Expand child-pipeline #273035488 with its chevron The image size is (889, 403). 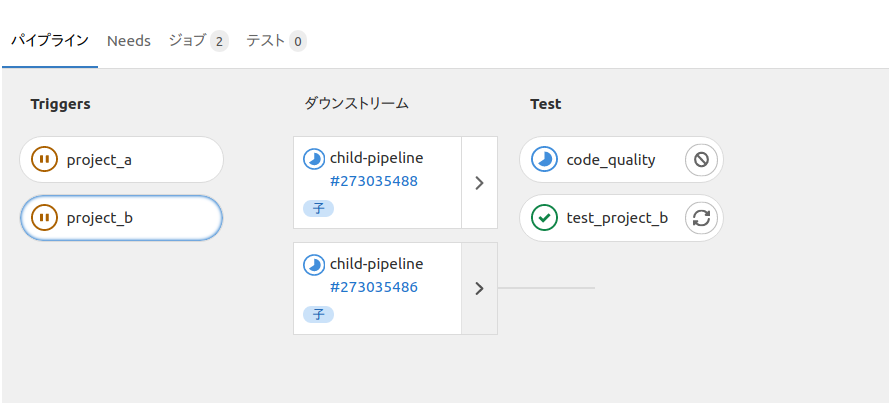point(480,183)
